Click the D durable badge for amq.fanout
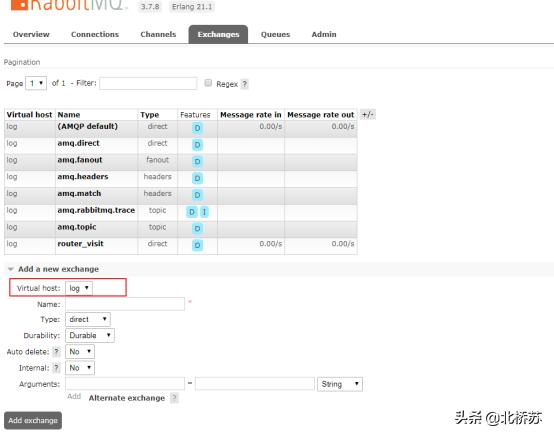The image size is (554, 437). pyautogui.click(x=197, y=161)
